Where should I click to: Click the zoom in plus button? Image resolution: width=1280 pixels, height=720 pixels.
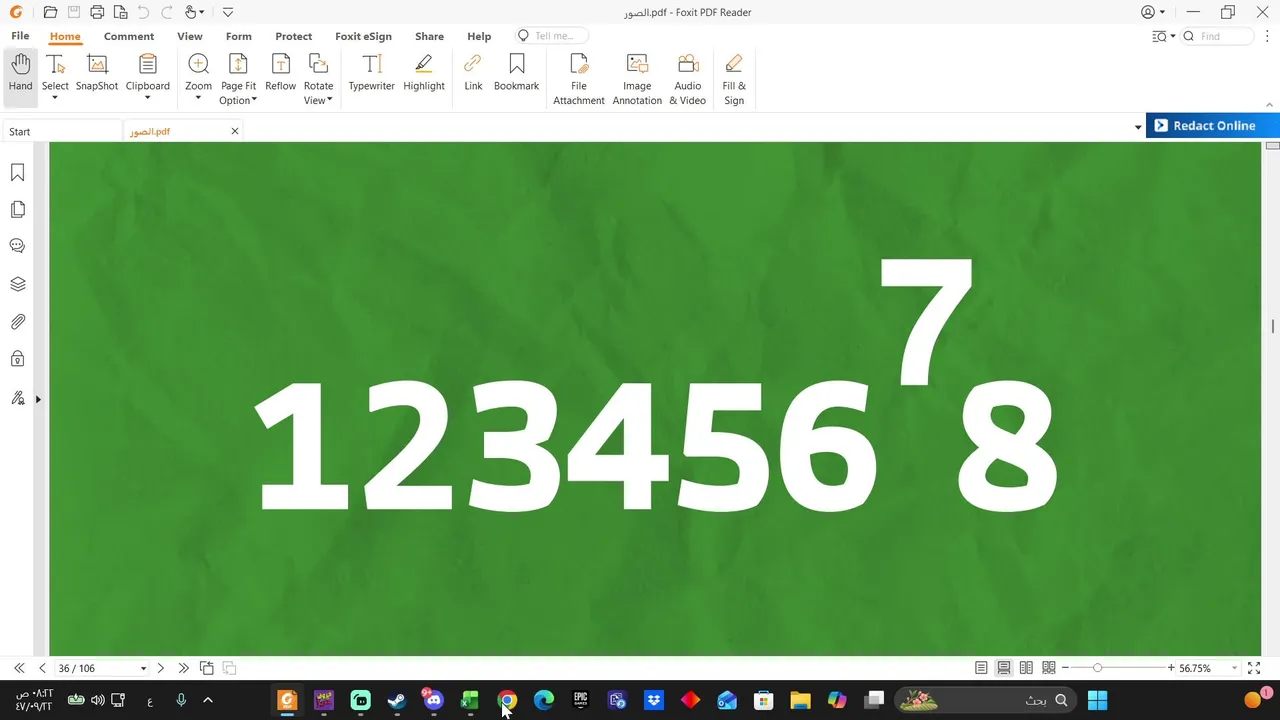coord(1171,668)
